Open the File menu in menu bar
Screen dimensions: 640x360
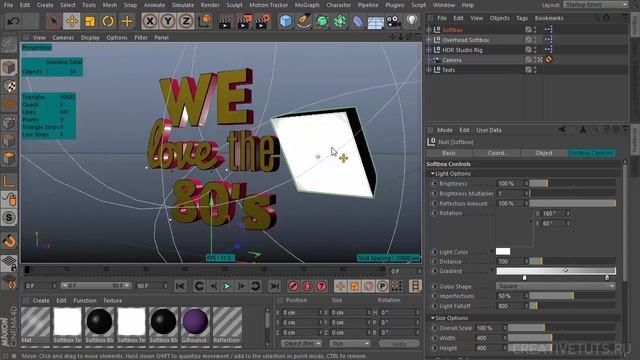8,5
